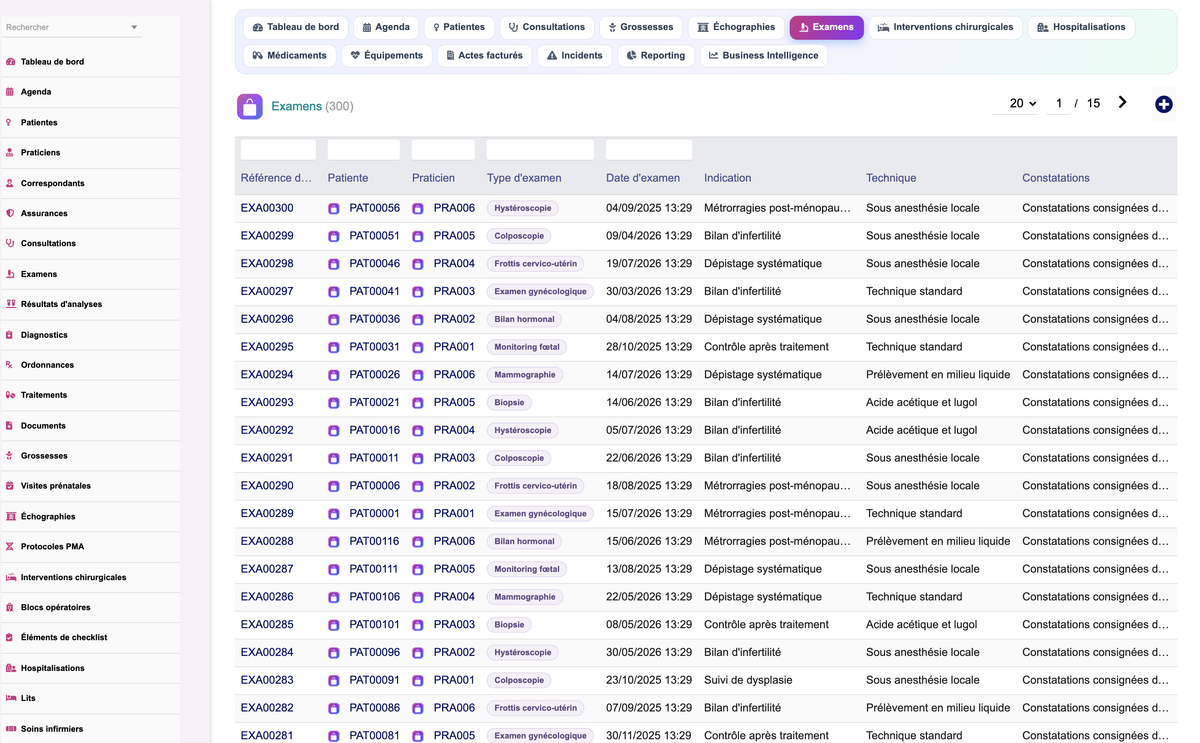The width and height of the screenshot is (1200, 743).
Task: Sort by the Constatations column header
Action: pos(1056,178)
